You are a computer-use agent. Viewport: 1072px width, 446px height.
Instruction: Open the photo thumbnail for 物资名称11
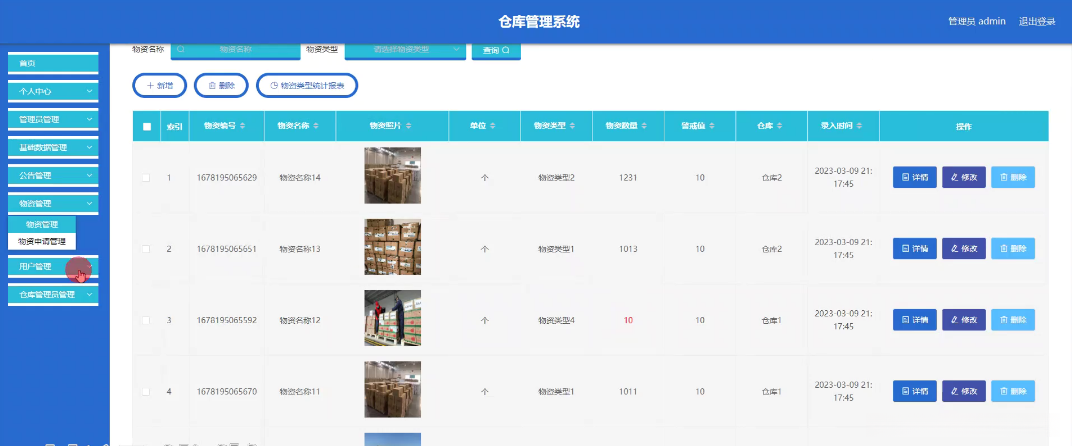[392, 390]
